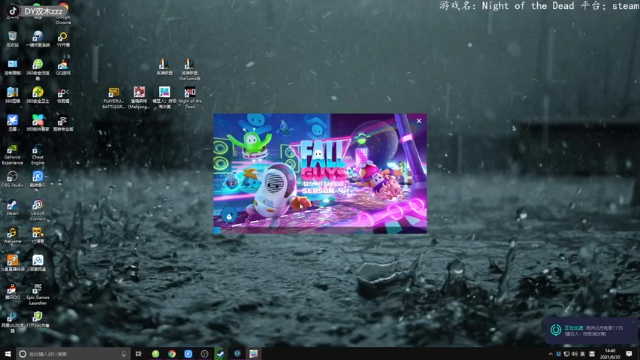Click the taskbar search input field

point(73,354)
